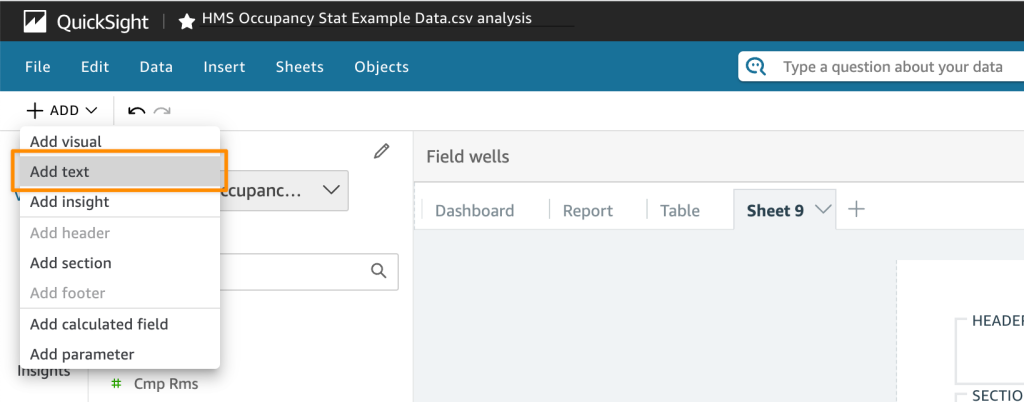Click the undo arrow icon
Screen dimensions: 1024x402
137,110
